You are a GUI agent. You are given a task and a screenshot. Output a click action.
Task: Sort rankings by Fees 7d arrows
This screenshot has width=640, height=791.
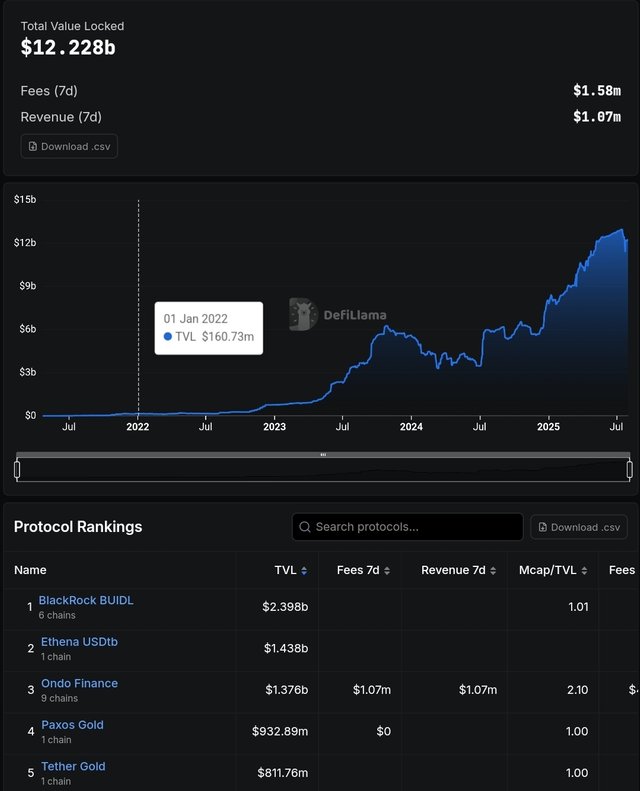(387, 571)
